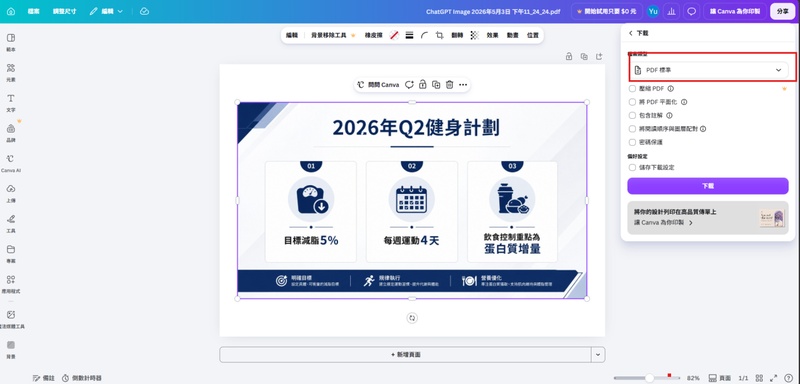Open the PDF 標準 file type dropdown
The image size is (800, 384).
(708, 70)
